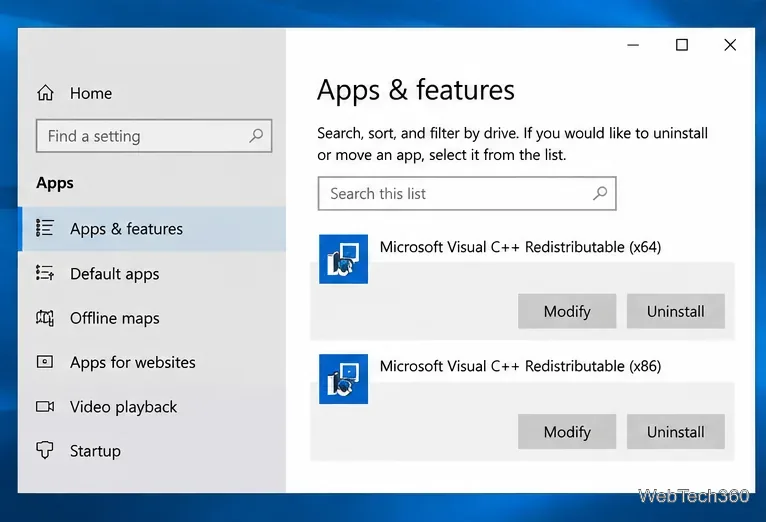
Task: Open the Video playback page
Action: tap(154, 407)
